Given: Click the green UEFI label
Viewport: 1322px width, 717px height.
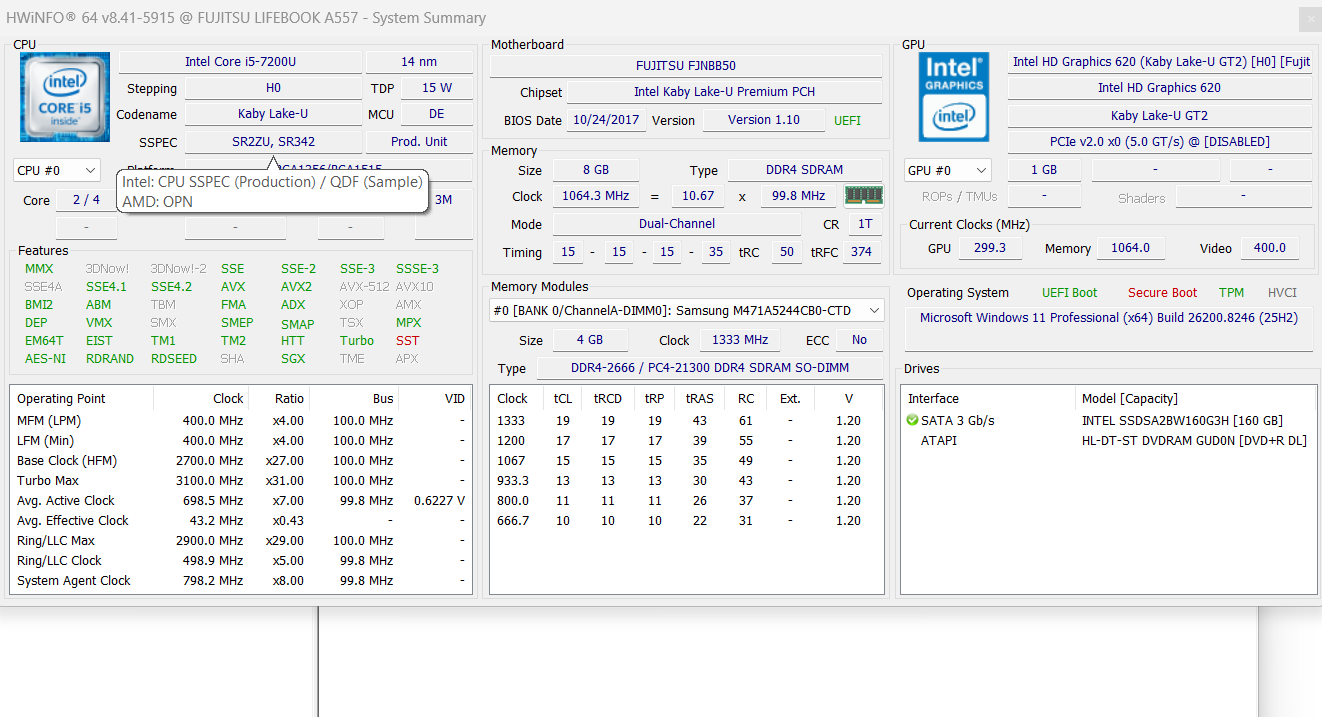Looking at the screenshot, I should 847,121.
